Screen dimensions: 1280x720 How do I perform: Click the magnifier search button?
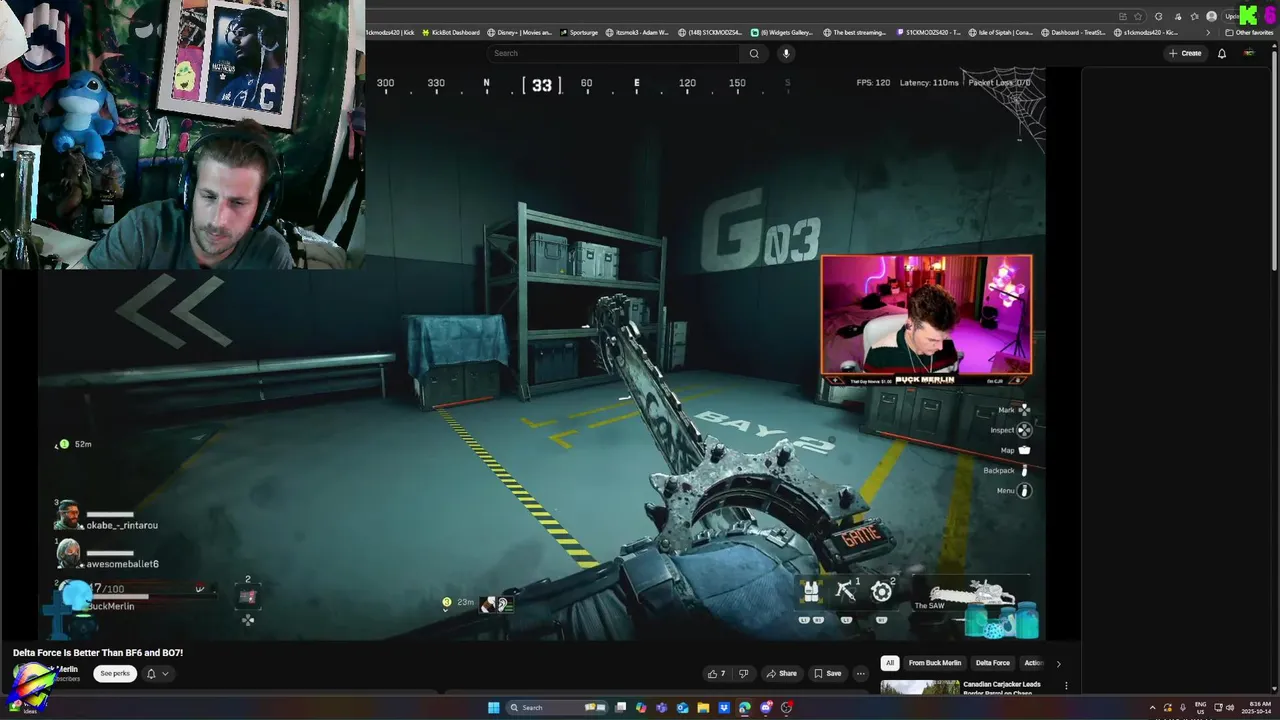(754, 53)
